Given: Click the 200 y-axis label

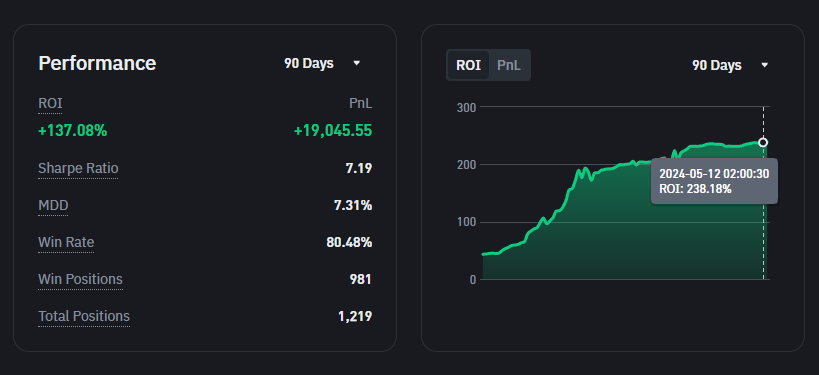Looking at the screenshot, I should [x=466, y=165].
